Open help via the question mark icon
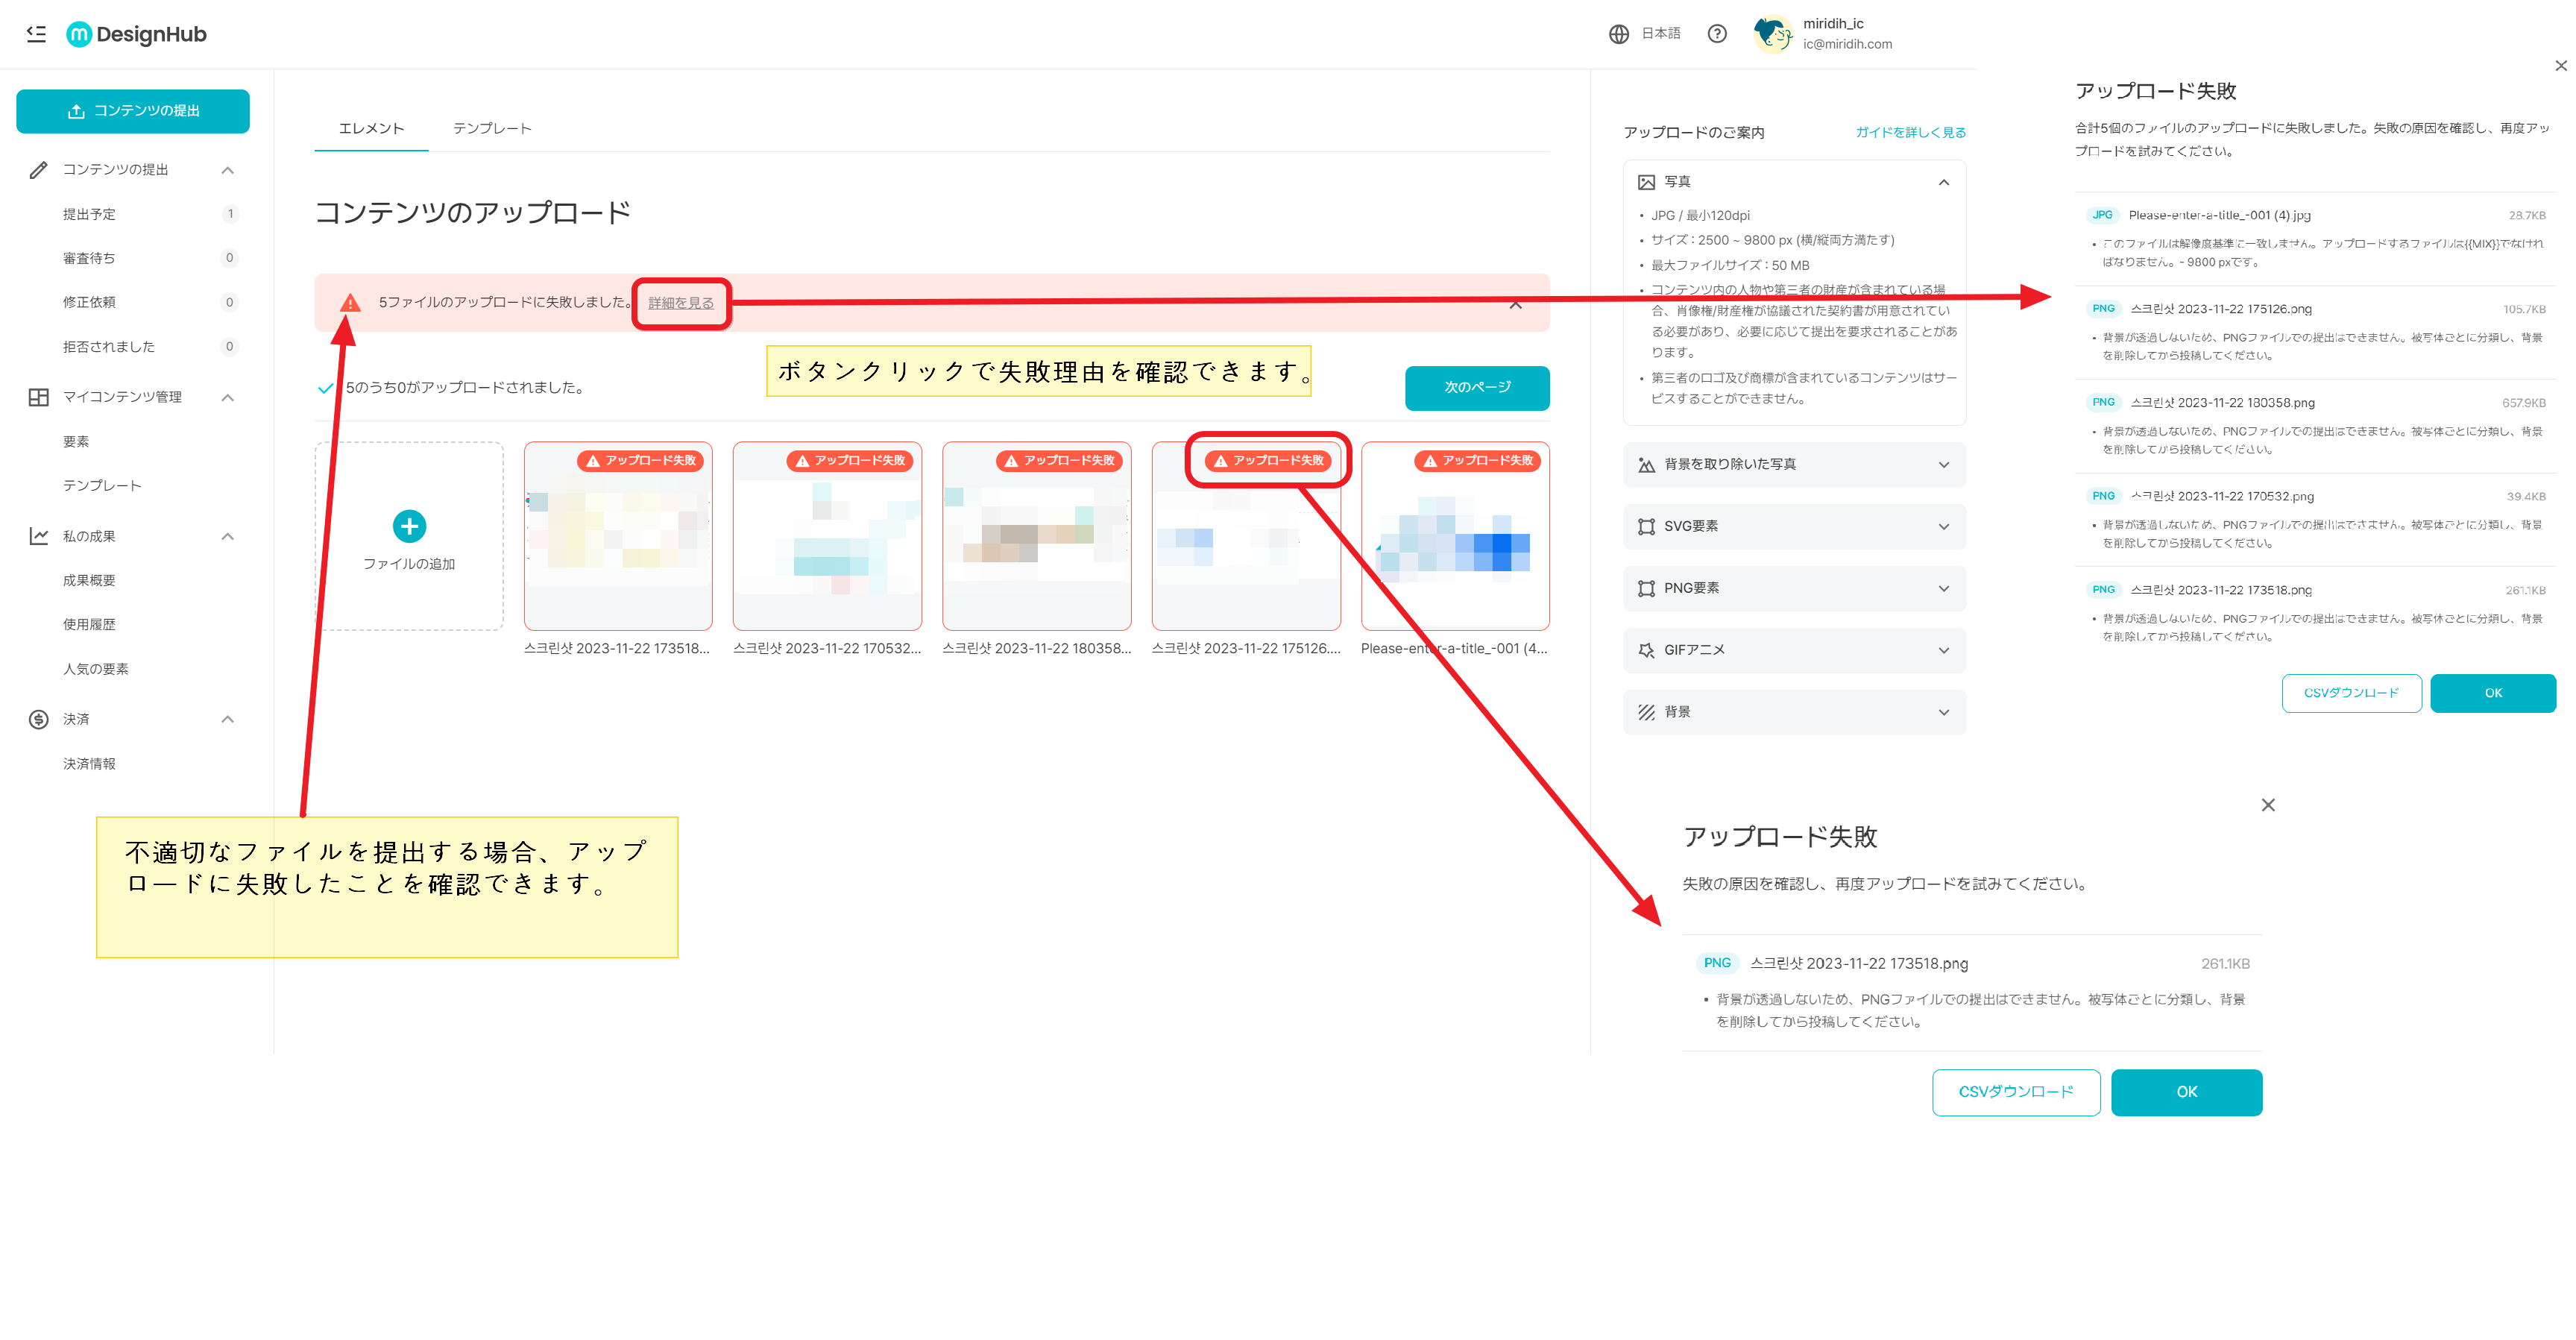Viewport: 2576px width, 1340px height. click(x=1717, y=33)
